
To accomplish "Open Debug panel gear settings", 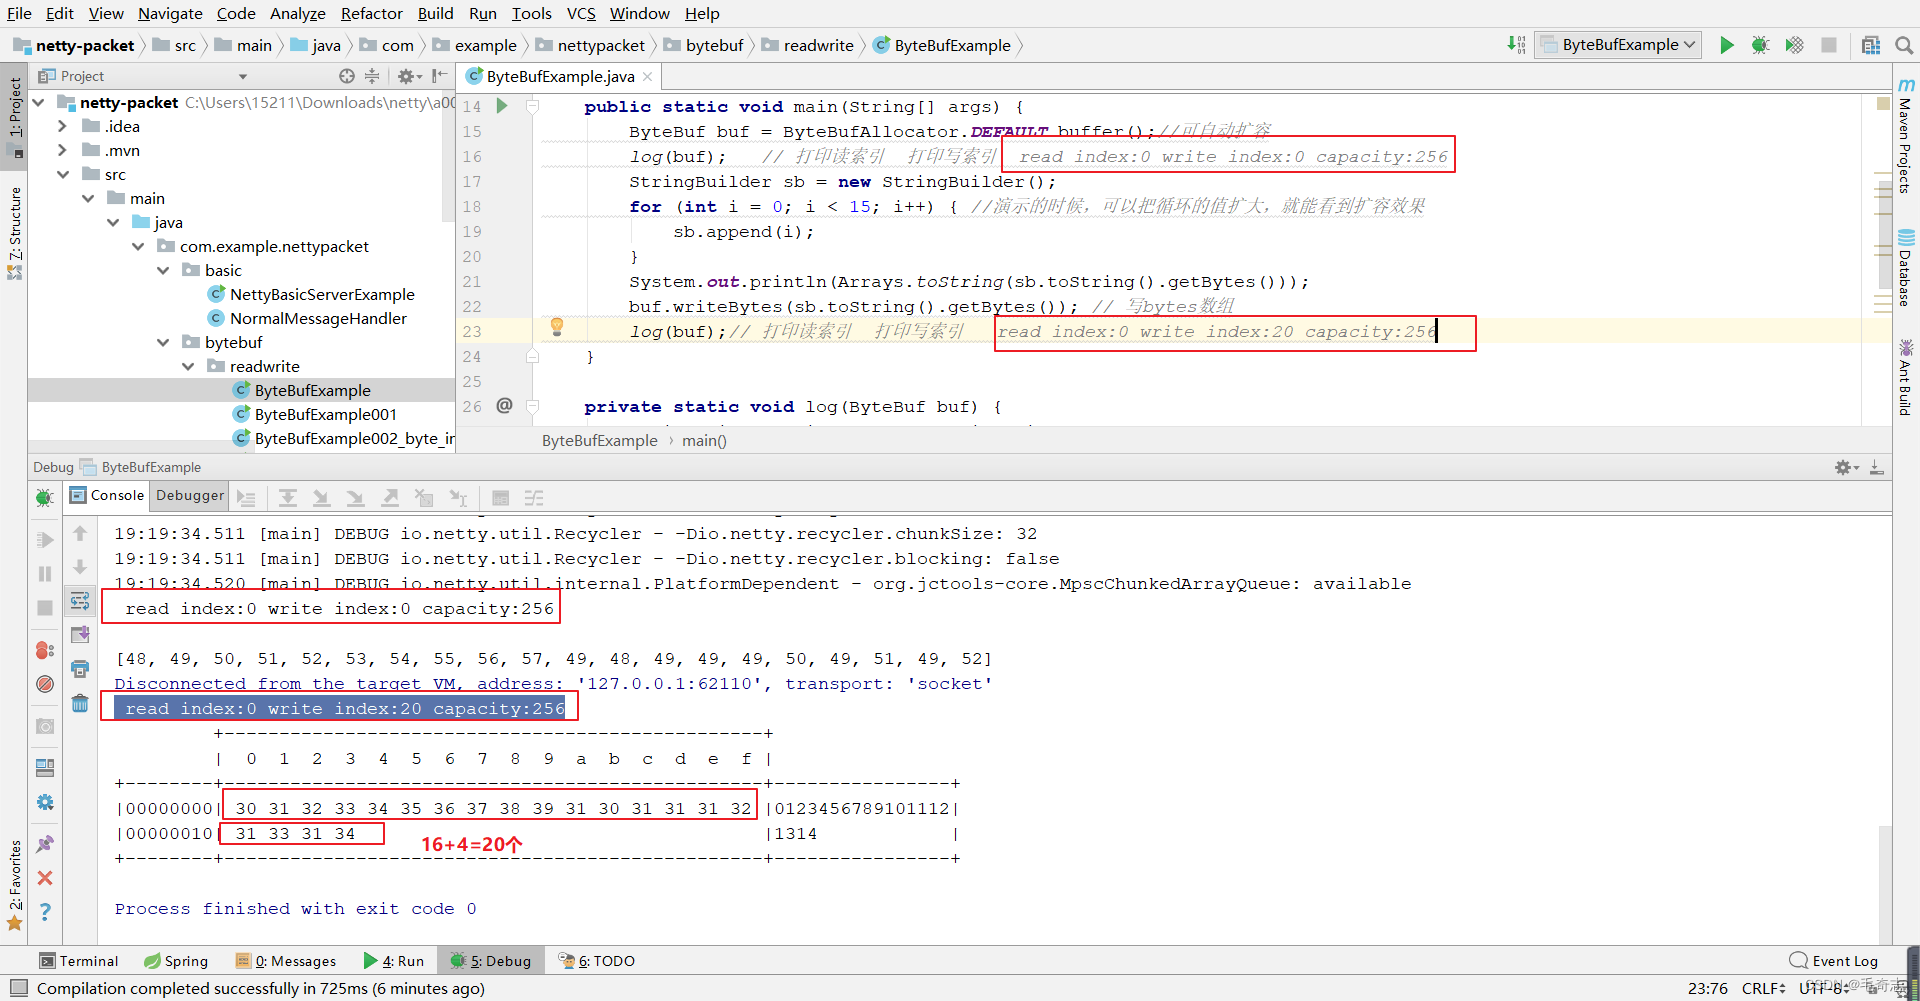I will tap(1845, 467).
